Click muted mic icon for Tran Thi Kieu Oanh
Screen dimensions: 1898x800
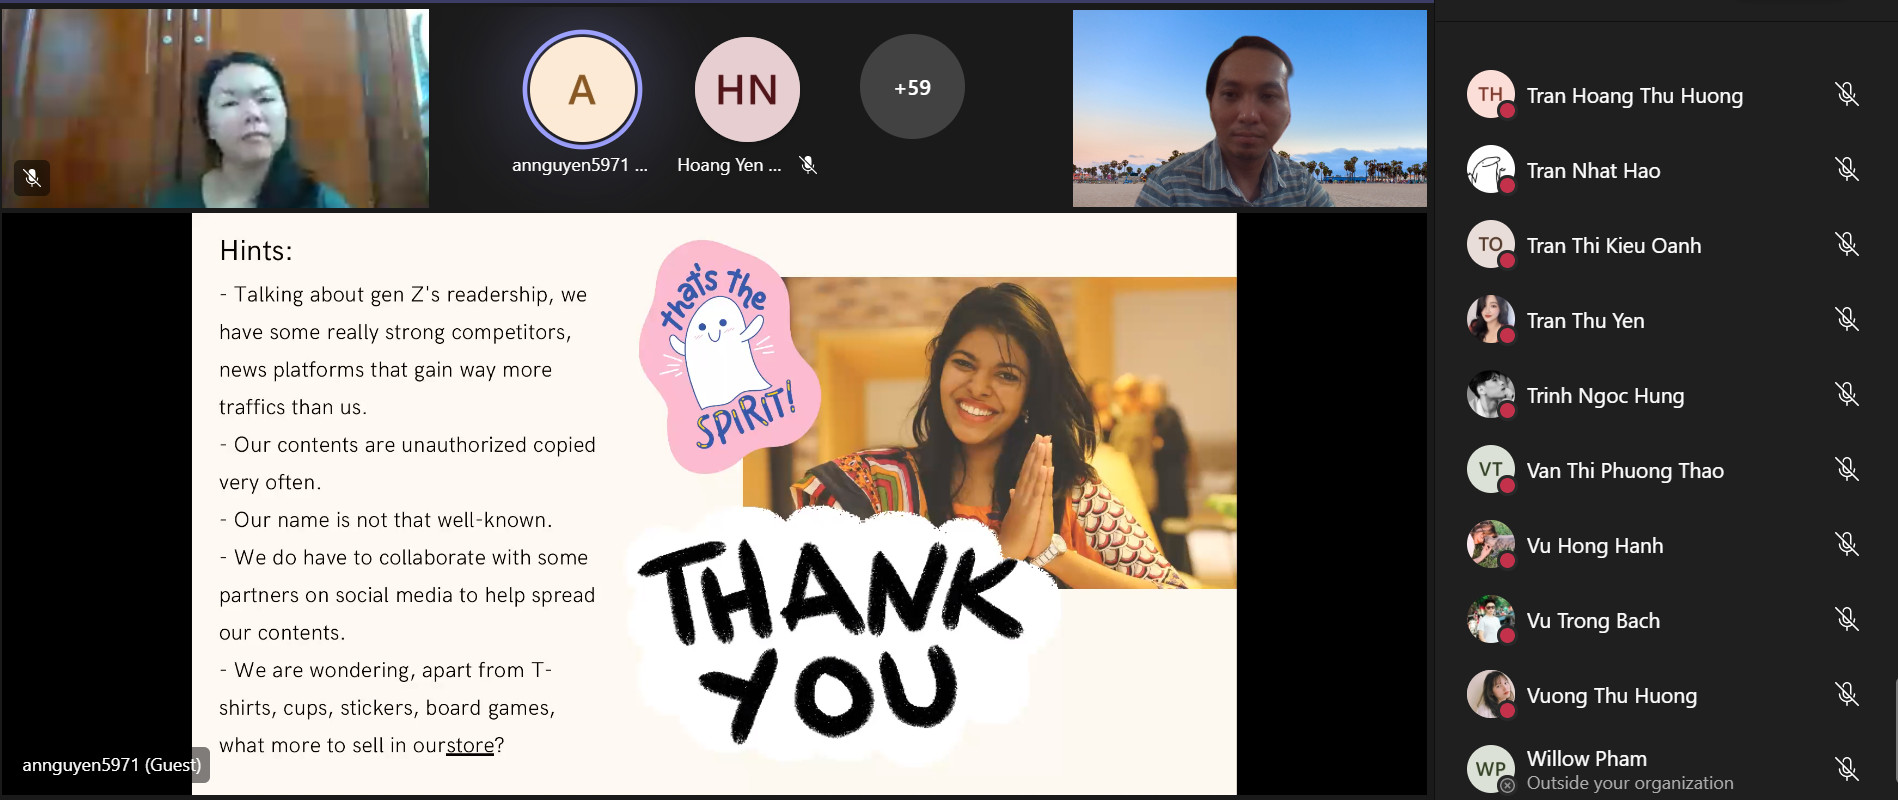pyautogui.click(x=1847, y=245)
